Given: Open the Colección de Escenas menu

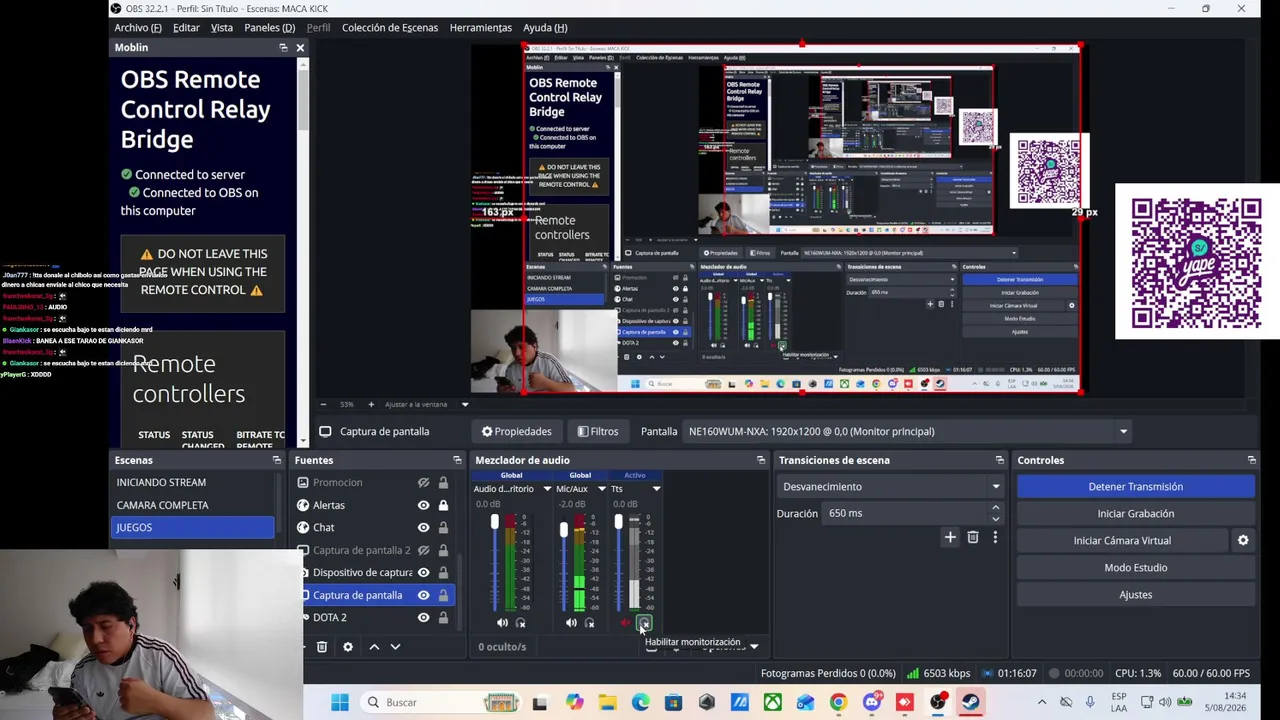Looking at the screenshot, I should pyautogui.click(x=390, y=28).
